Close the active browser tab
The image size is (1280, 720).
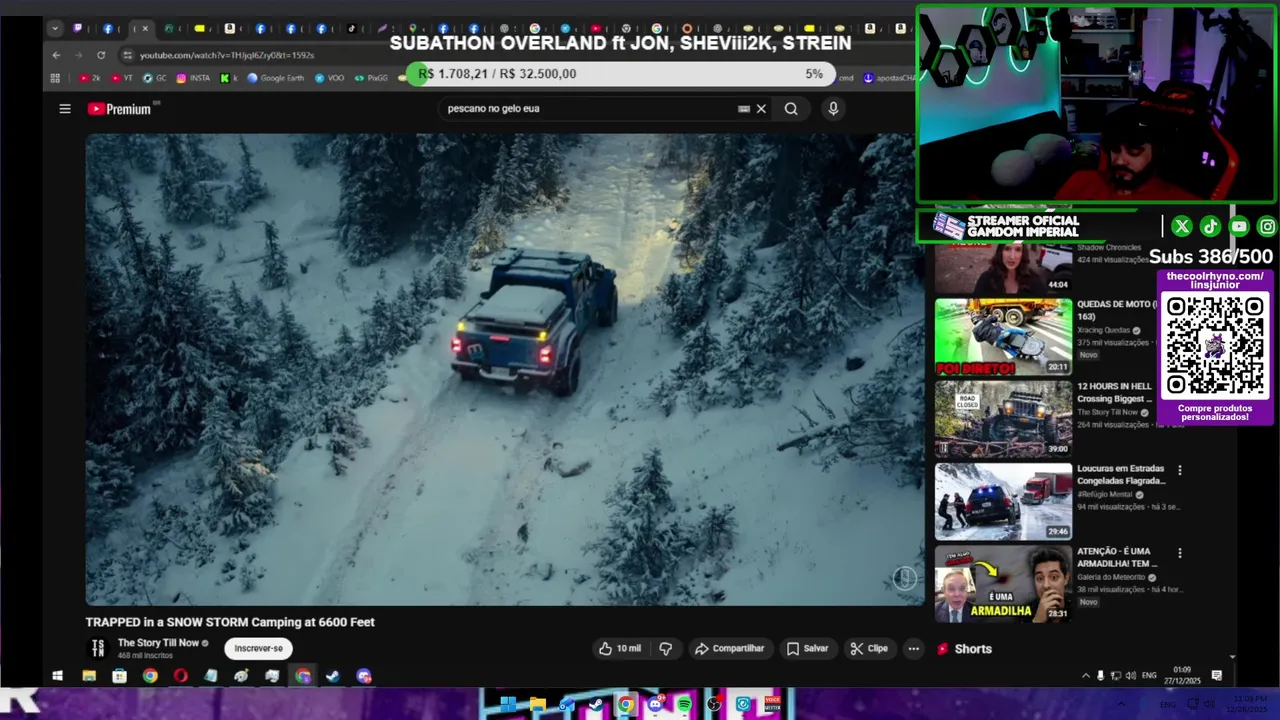tap(145, 29)
